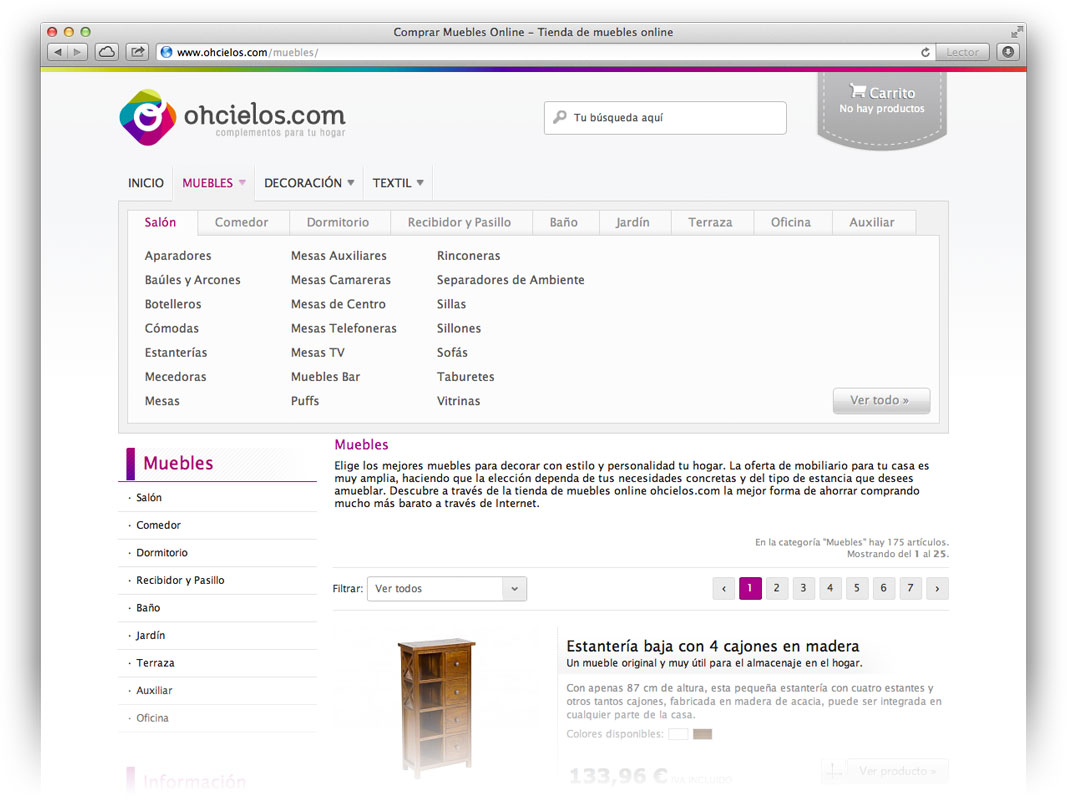This screenshot has width=1067, height=800.
Task: Expand the TEXTIL dropdown menu
Action: 398,183
